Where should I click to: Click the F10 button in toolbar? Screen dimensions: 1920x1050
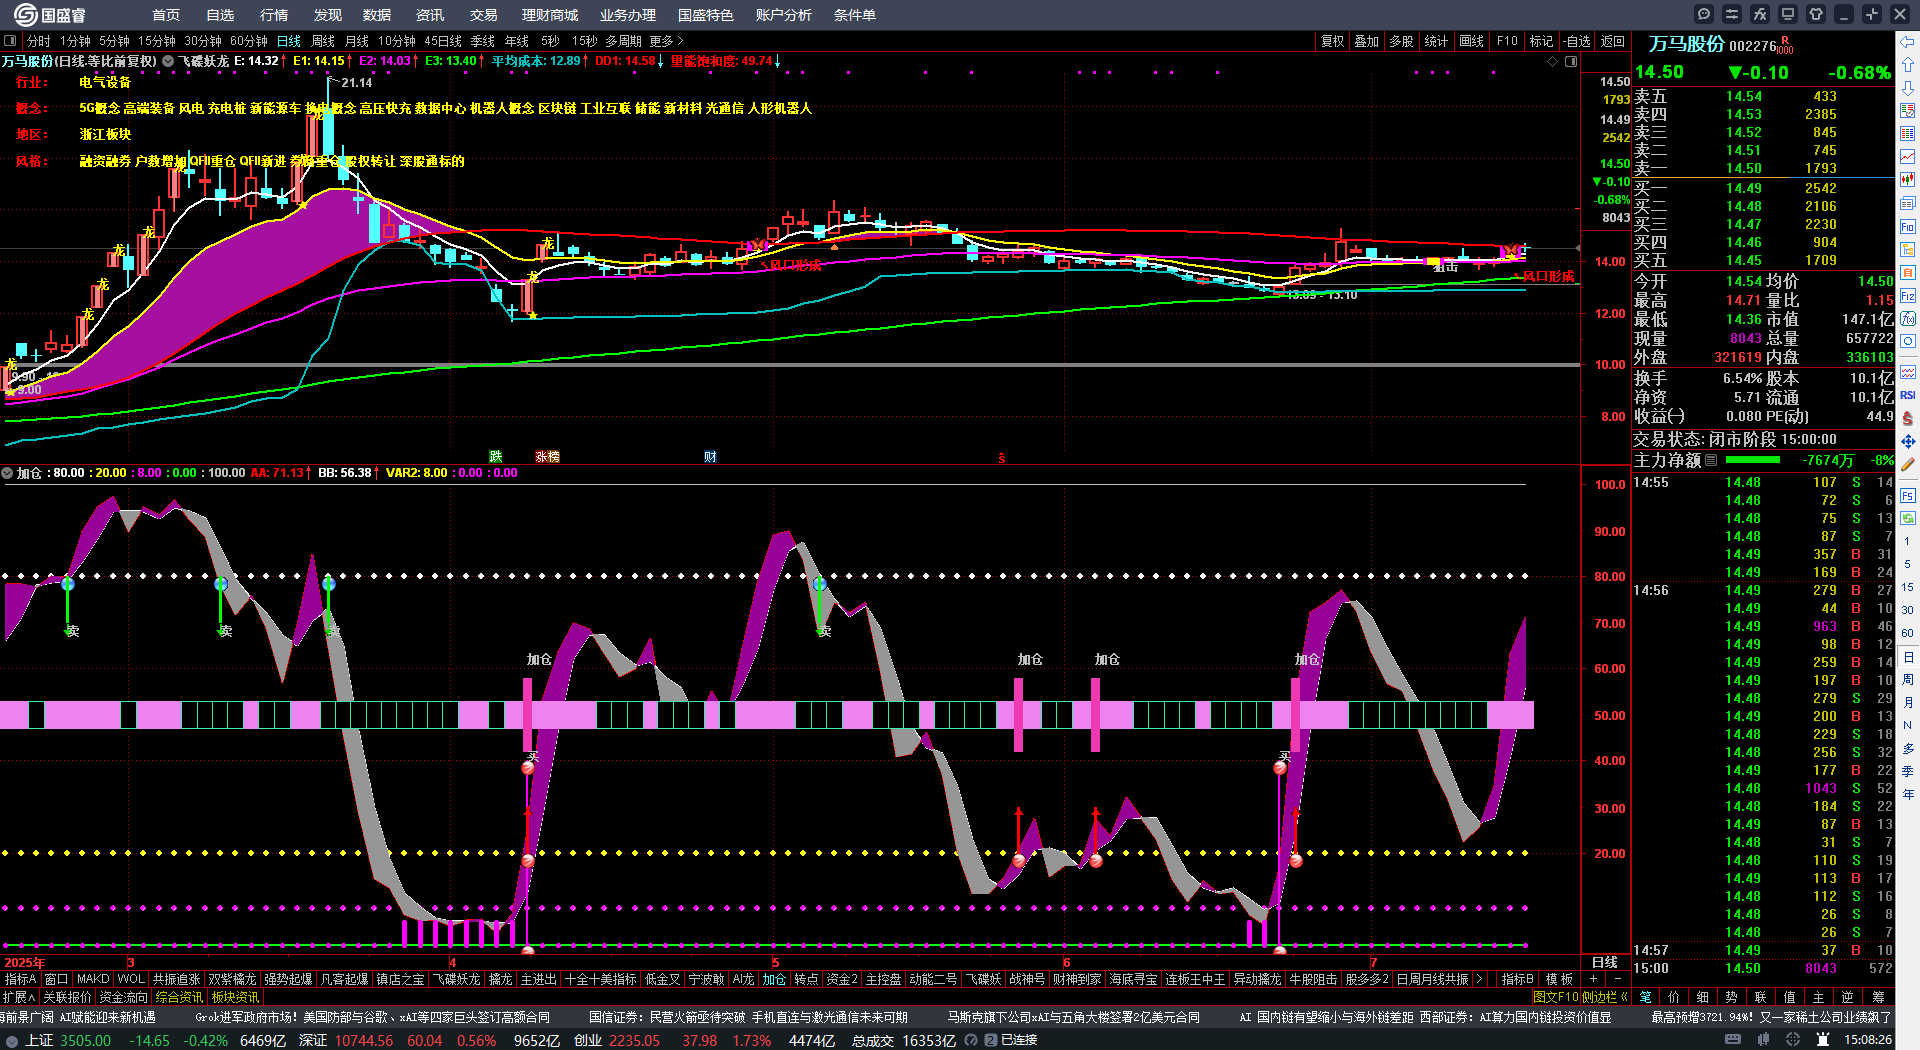[x=1507, y=41]
